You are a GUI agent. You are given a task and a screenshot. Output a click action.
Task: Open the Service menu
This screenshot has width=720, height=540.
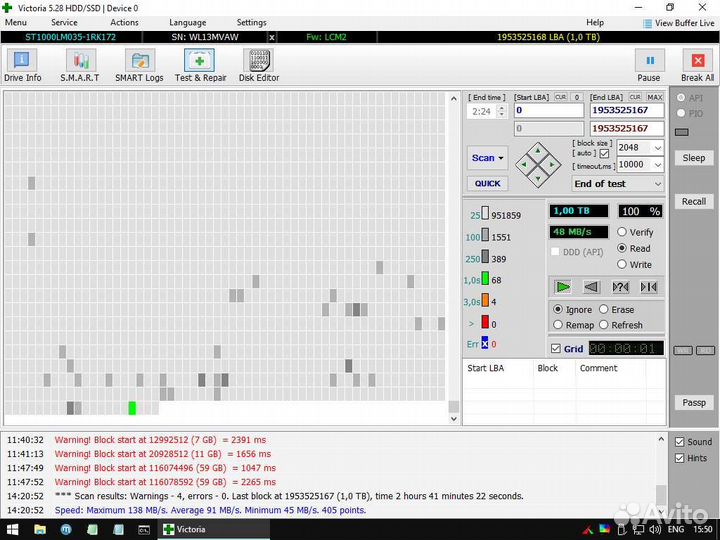click(x=64, y=22)
